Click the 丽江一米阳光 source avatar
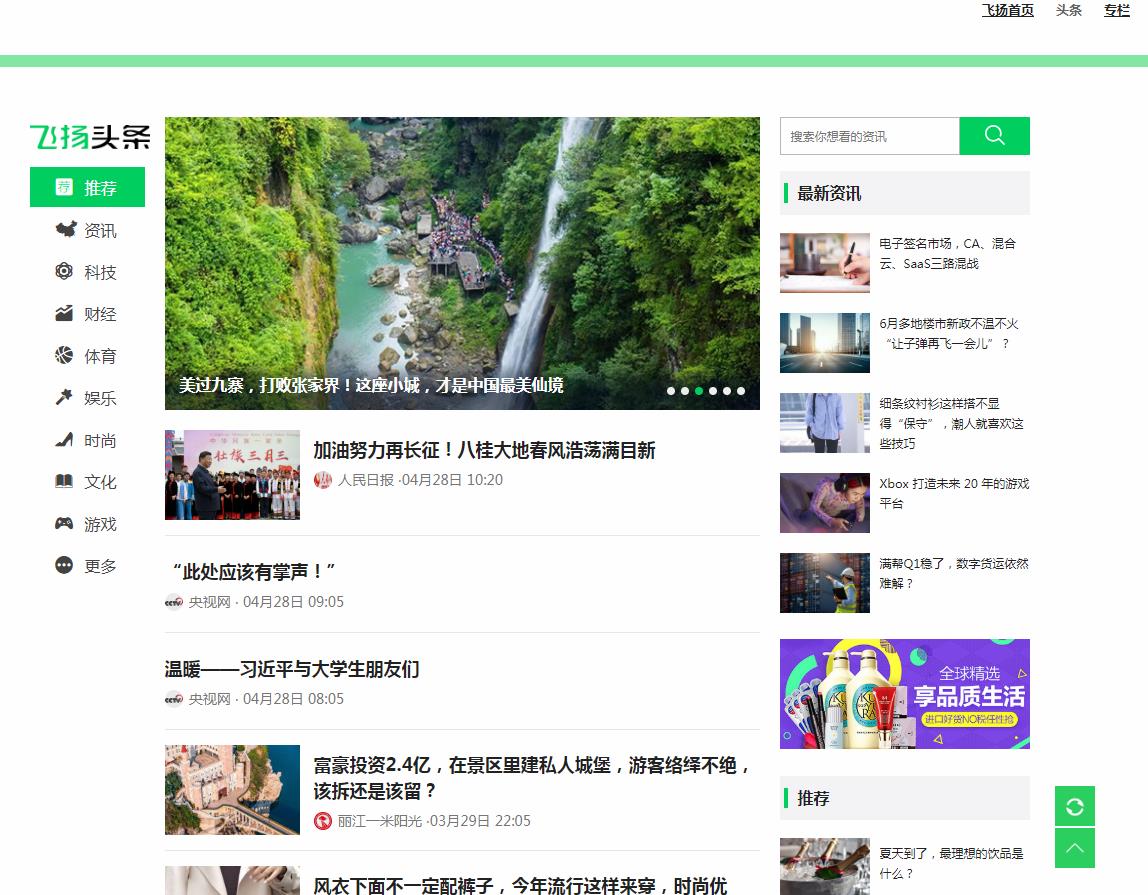This screenshot has height=895, width=1148. click(323, 821)
